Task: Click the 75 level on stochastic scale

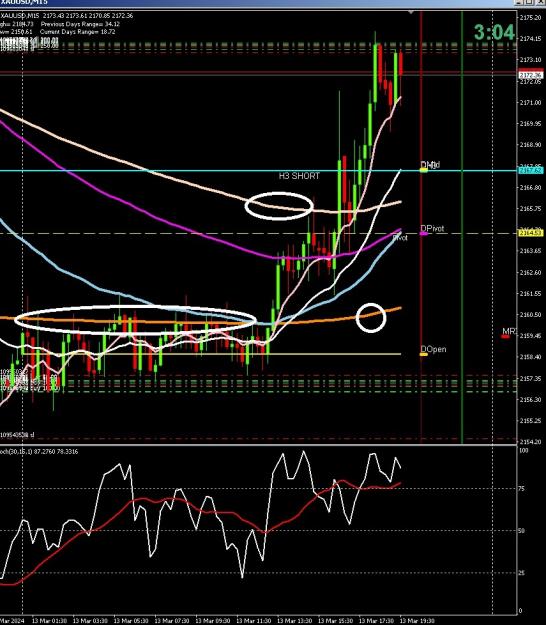Action: tap(523, 489)
